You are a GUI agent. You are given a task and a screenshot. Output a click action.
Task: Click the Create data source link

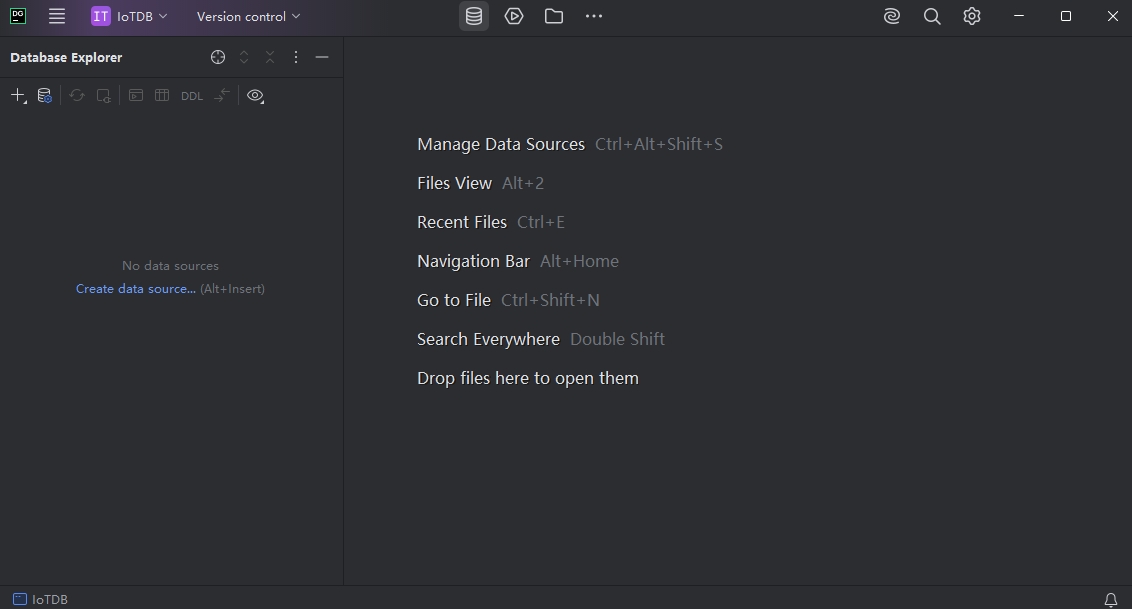coord(136,289)
